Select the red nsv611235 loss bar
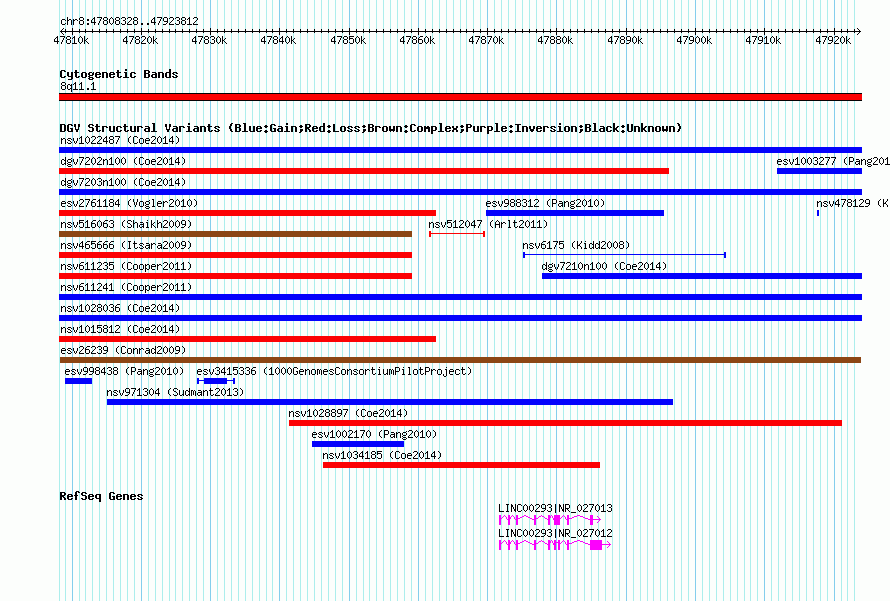This screenshot has height=601, width=890. [236, 276]
